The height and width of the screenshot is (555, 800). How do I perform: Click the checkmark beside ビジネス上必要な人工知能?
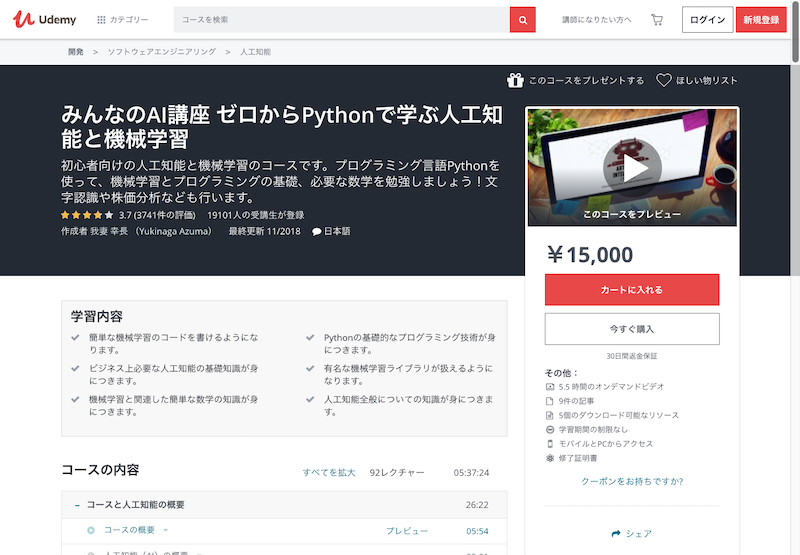76,368
